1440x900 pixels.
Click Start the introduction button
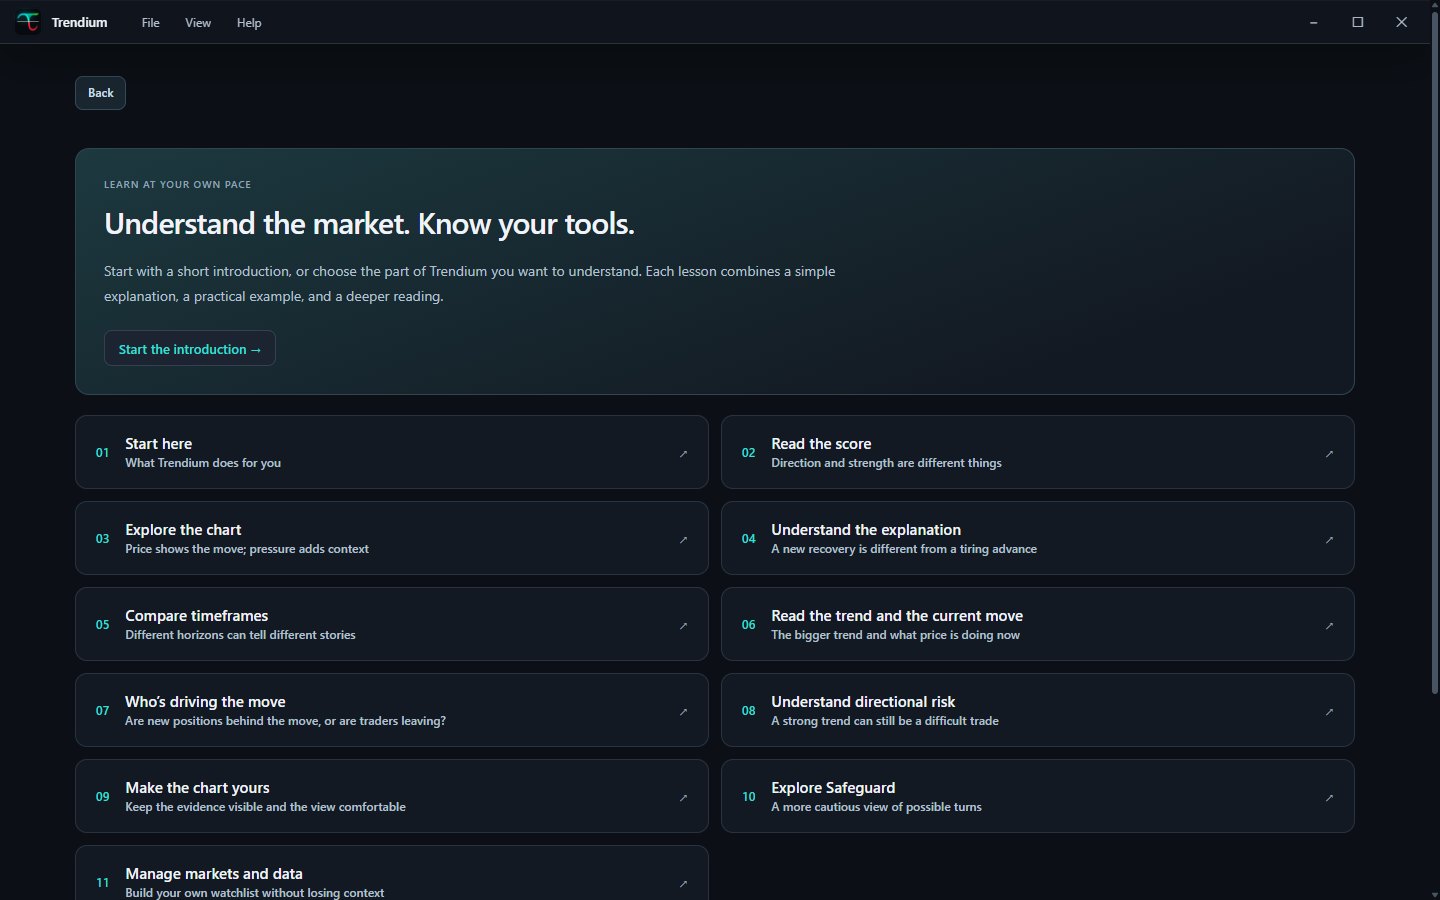(x=190, y=348)
